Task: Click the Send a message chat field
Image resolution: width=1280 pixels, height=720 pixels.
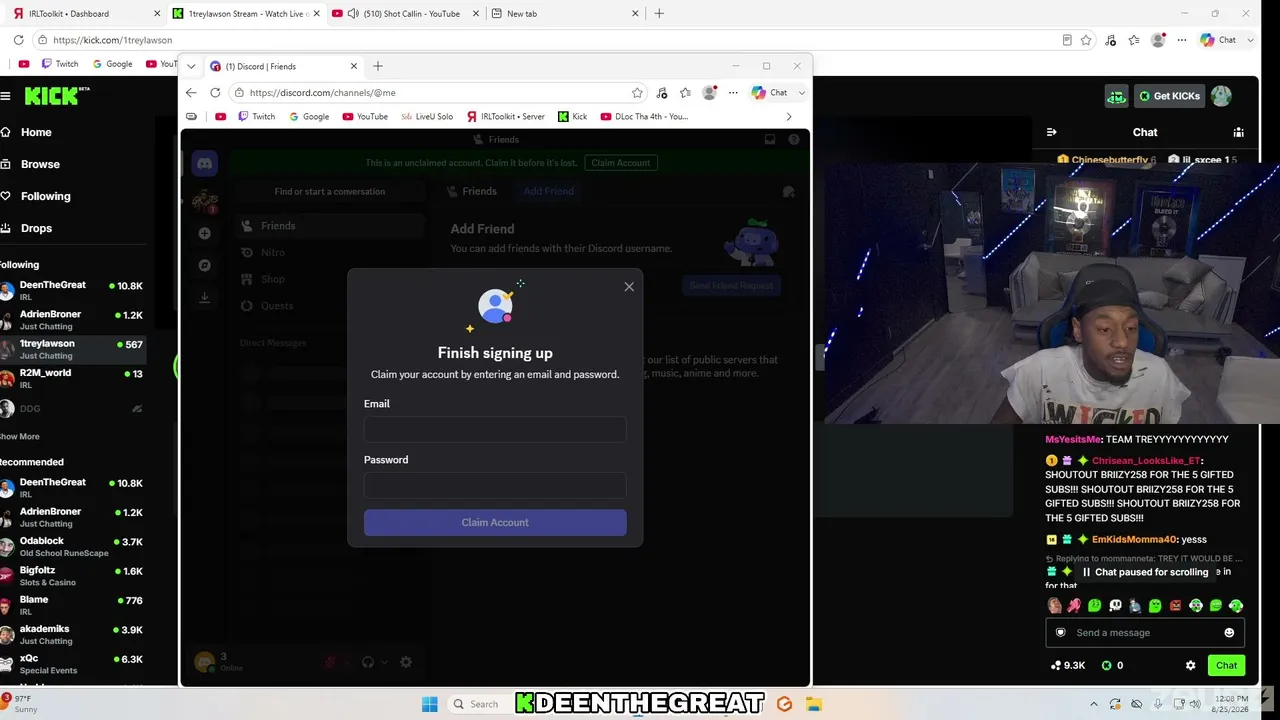Action: [x=1145, y=633]
